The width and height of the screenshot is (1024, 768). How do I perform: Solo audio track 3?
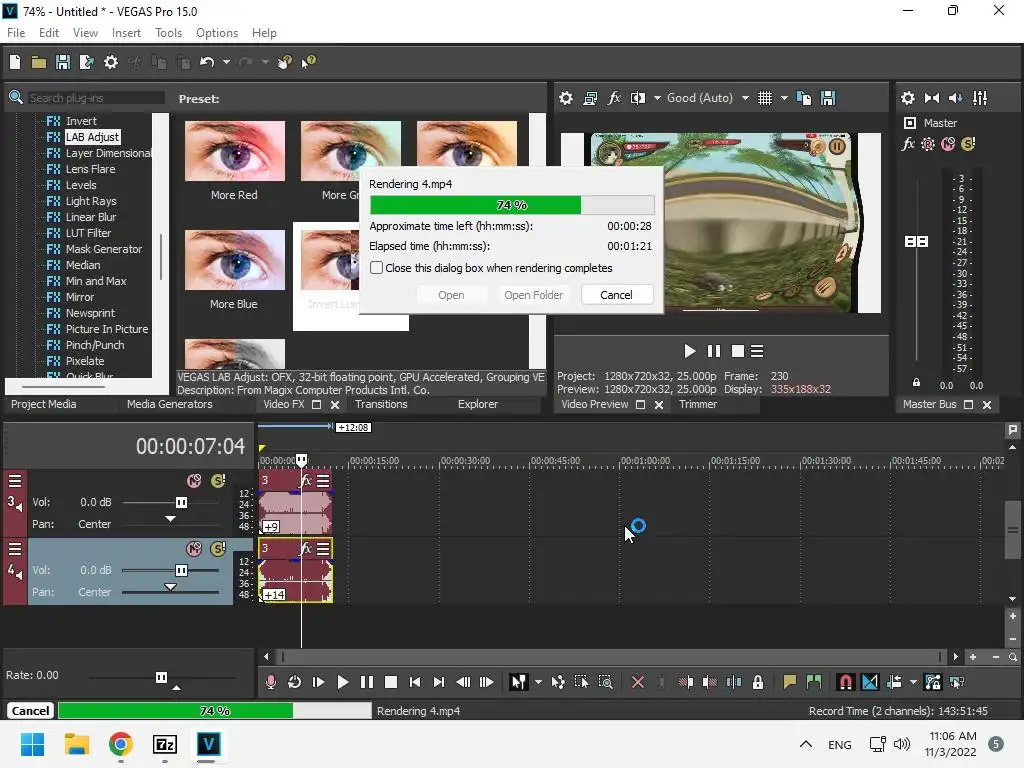pyautogui.click(x=218, y=481)
